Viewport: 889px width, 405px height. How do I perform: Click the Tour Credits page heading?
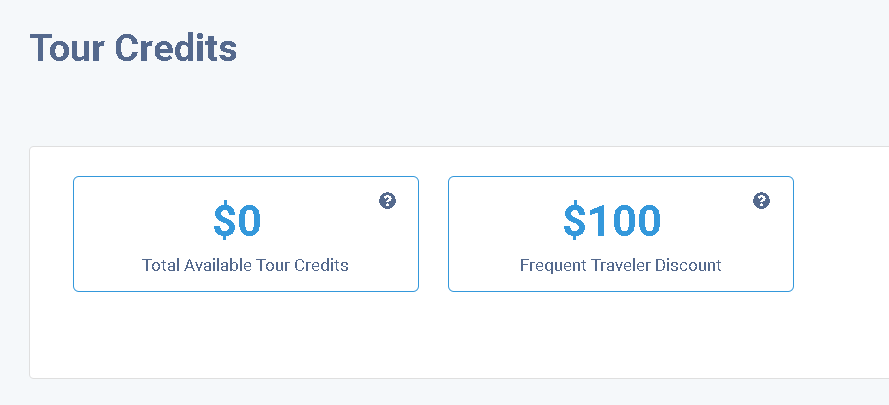click(x=133, y=48)
